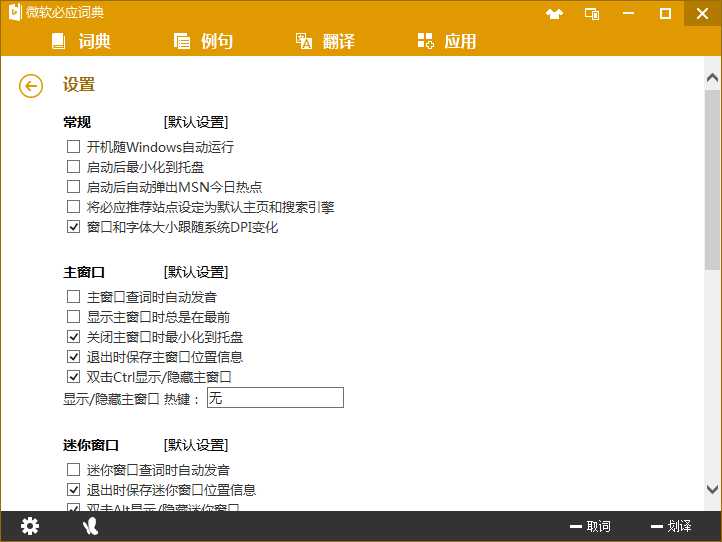The width and height of the screenshot is (722, 542).
Task: Click the 设置 page heading
Action: click(79, 85)
